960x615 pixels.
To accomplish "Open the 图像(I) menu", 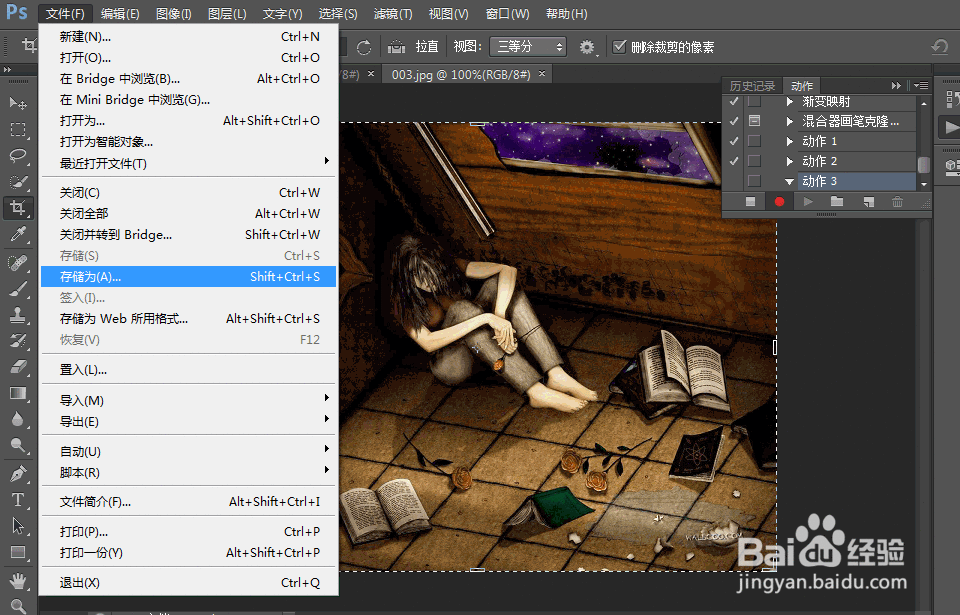I will (x=174, y=13).
